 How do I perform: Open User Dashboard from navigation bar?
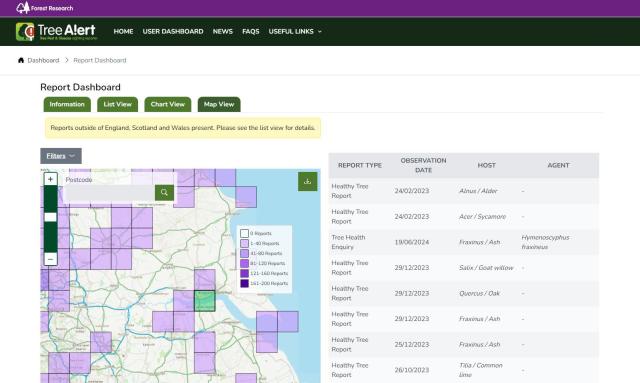pos(173,31)
